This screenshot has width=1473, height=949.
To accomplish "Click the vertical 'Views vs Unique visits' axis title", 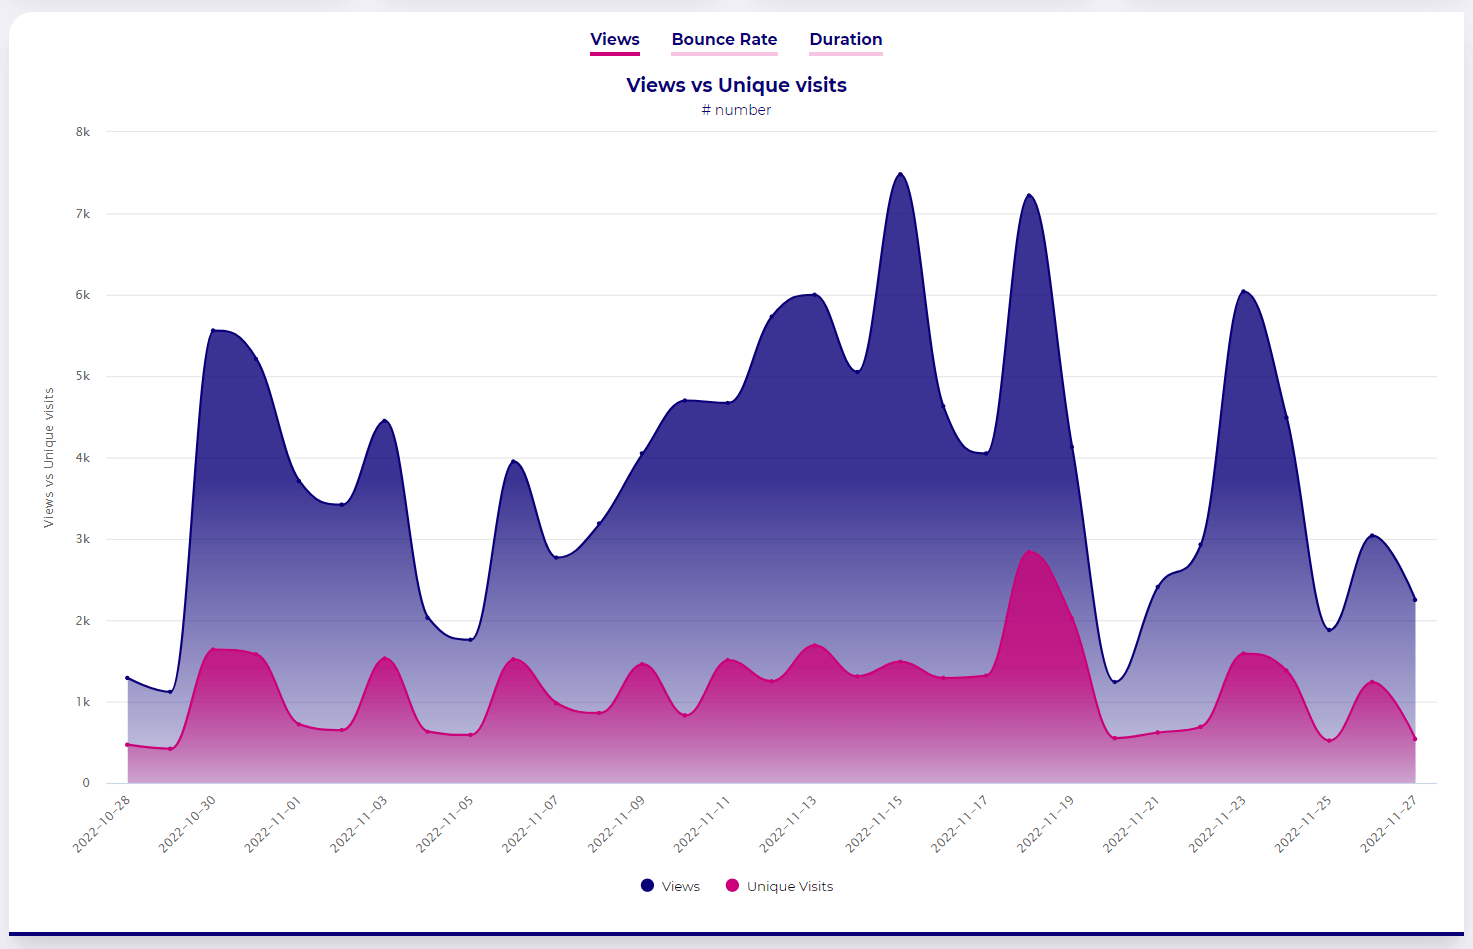I will pos(48,458).
